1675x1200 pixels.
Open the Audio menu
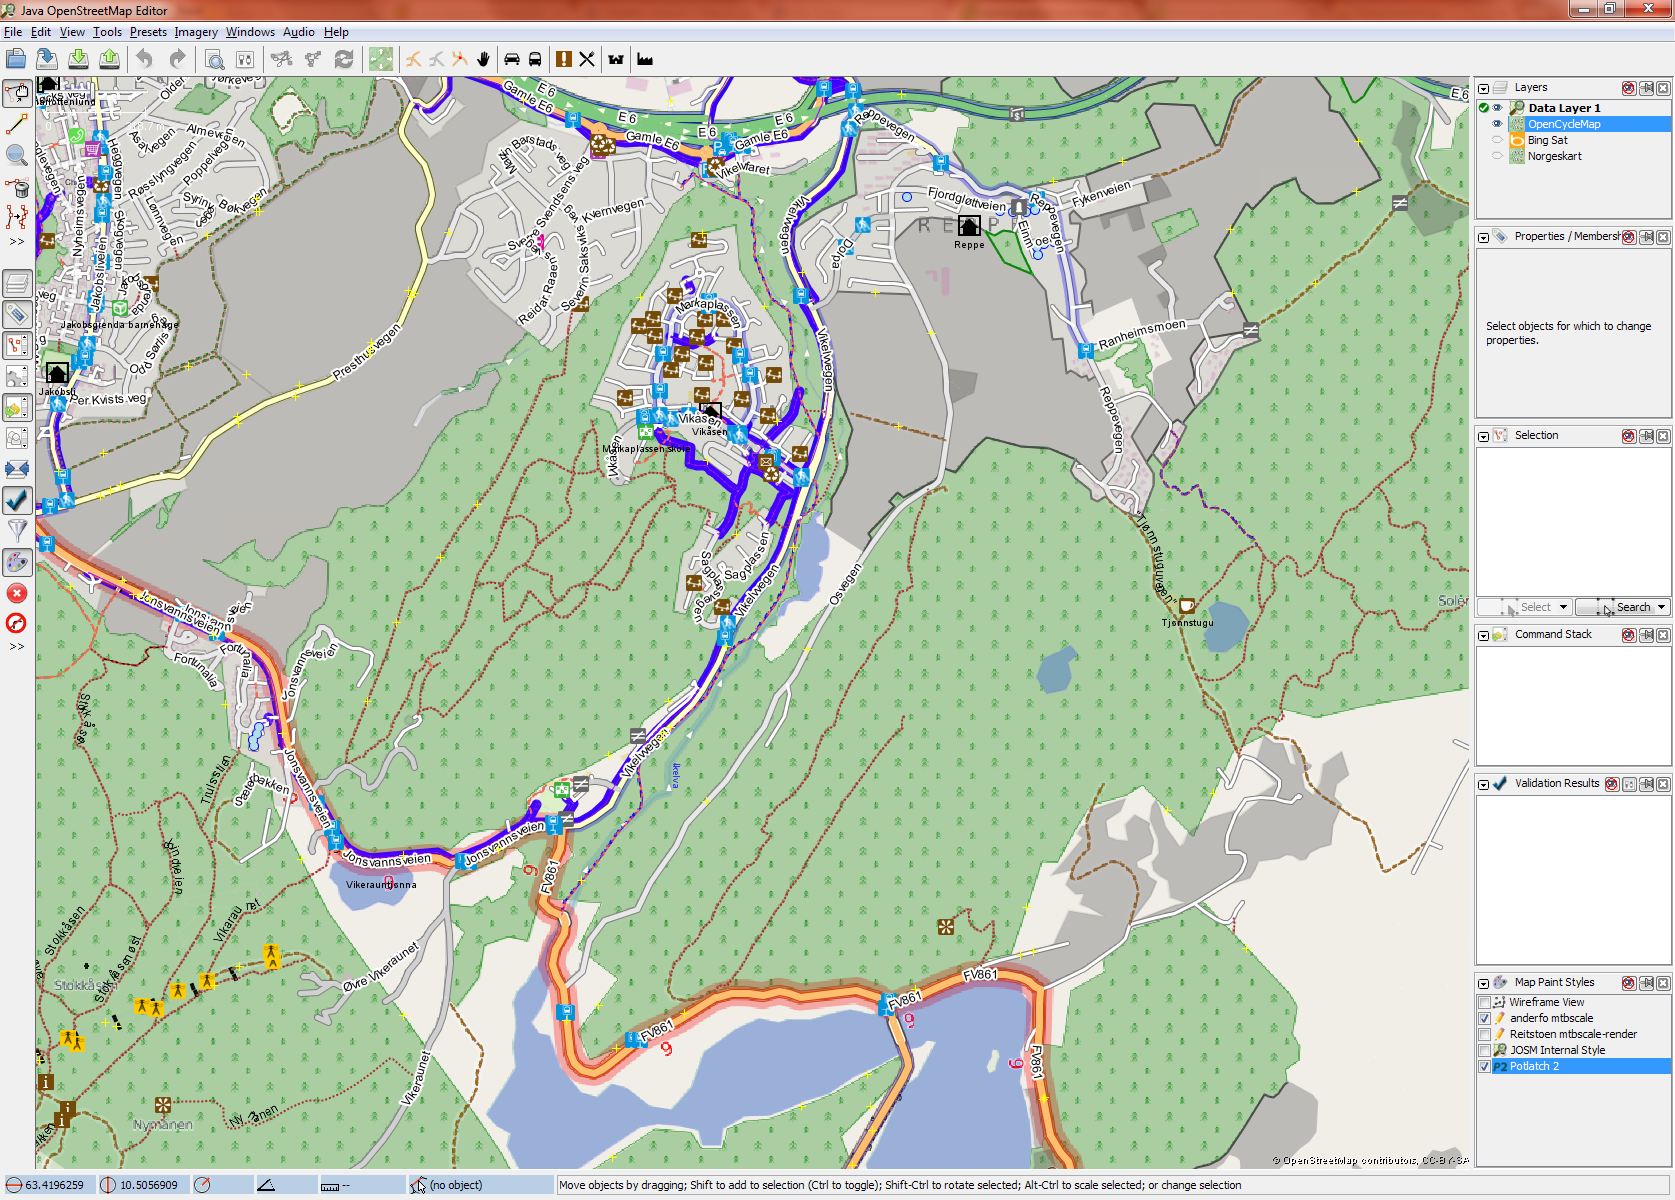click(x=299, y=32)
